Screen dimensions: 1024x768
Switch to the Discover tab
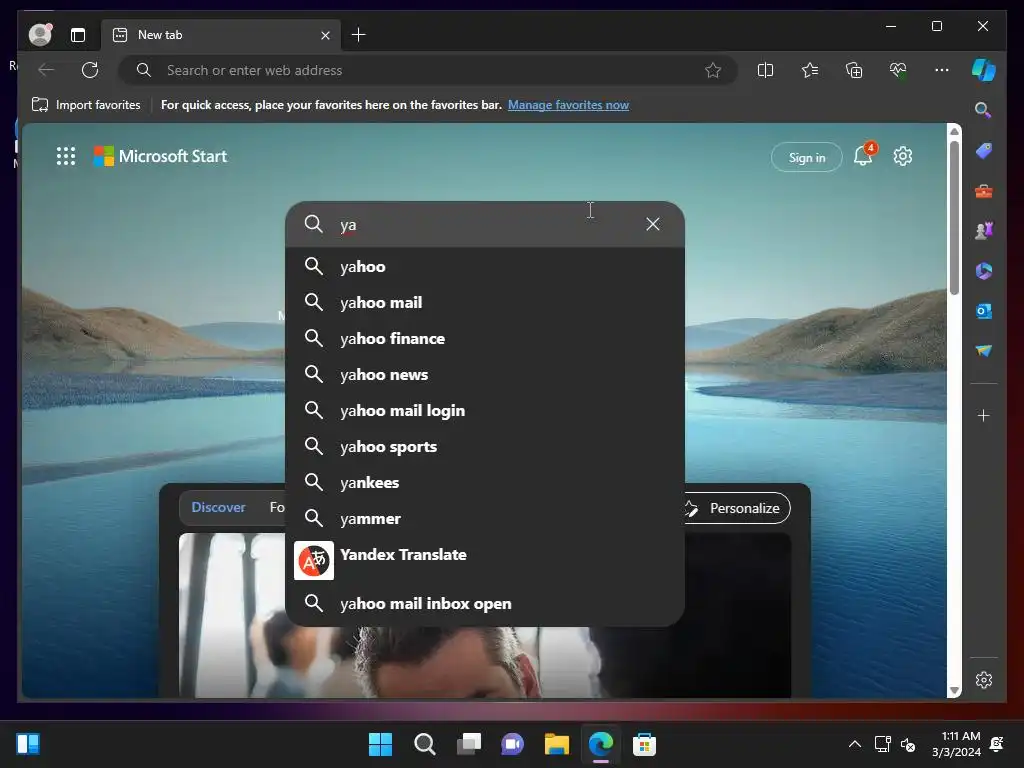pos(218,507)
